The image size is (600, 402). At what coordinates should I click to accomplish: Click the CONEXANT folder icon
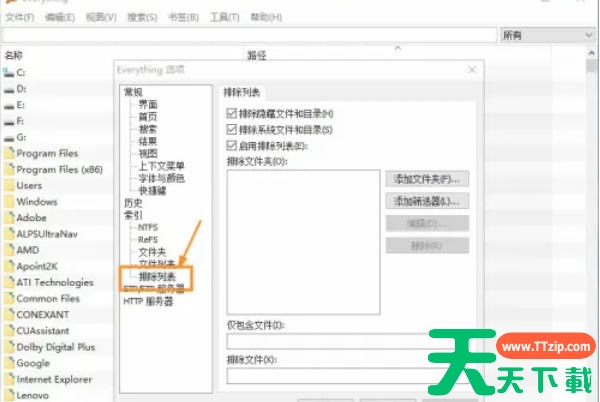(x=9, y=314)
